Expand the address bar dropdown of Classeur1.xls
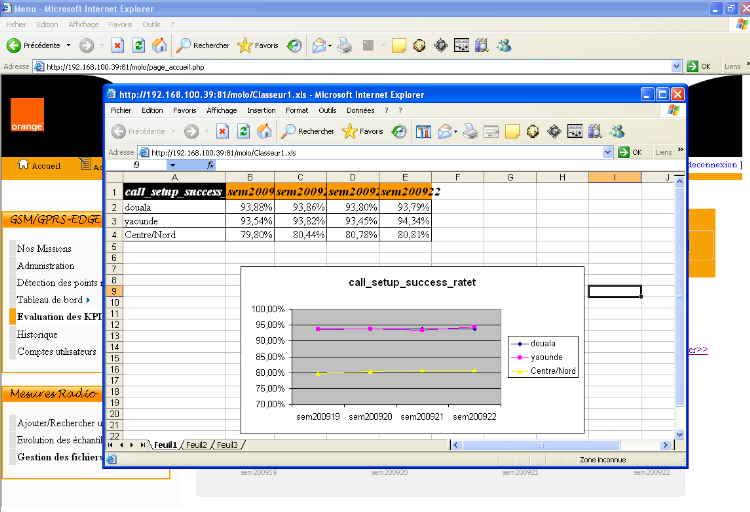 click(609, 152)
